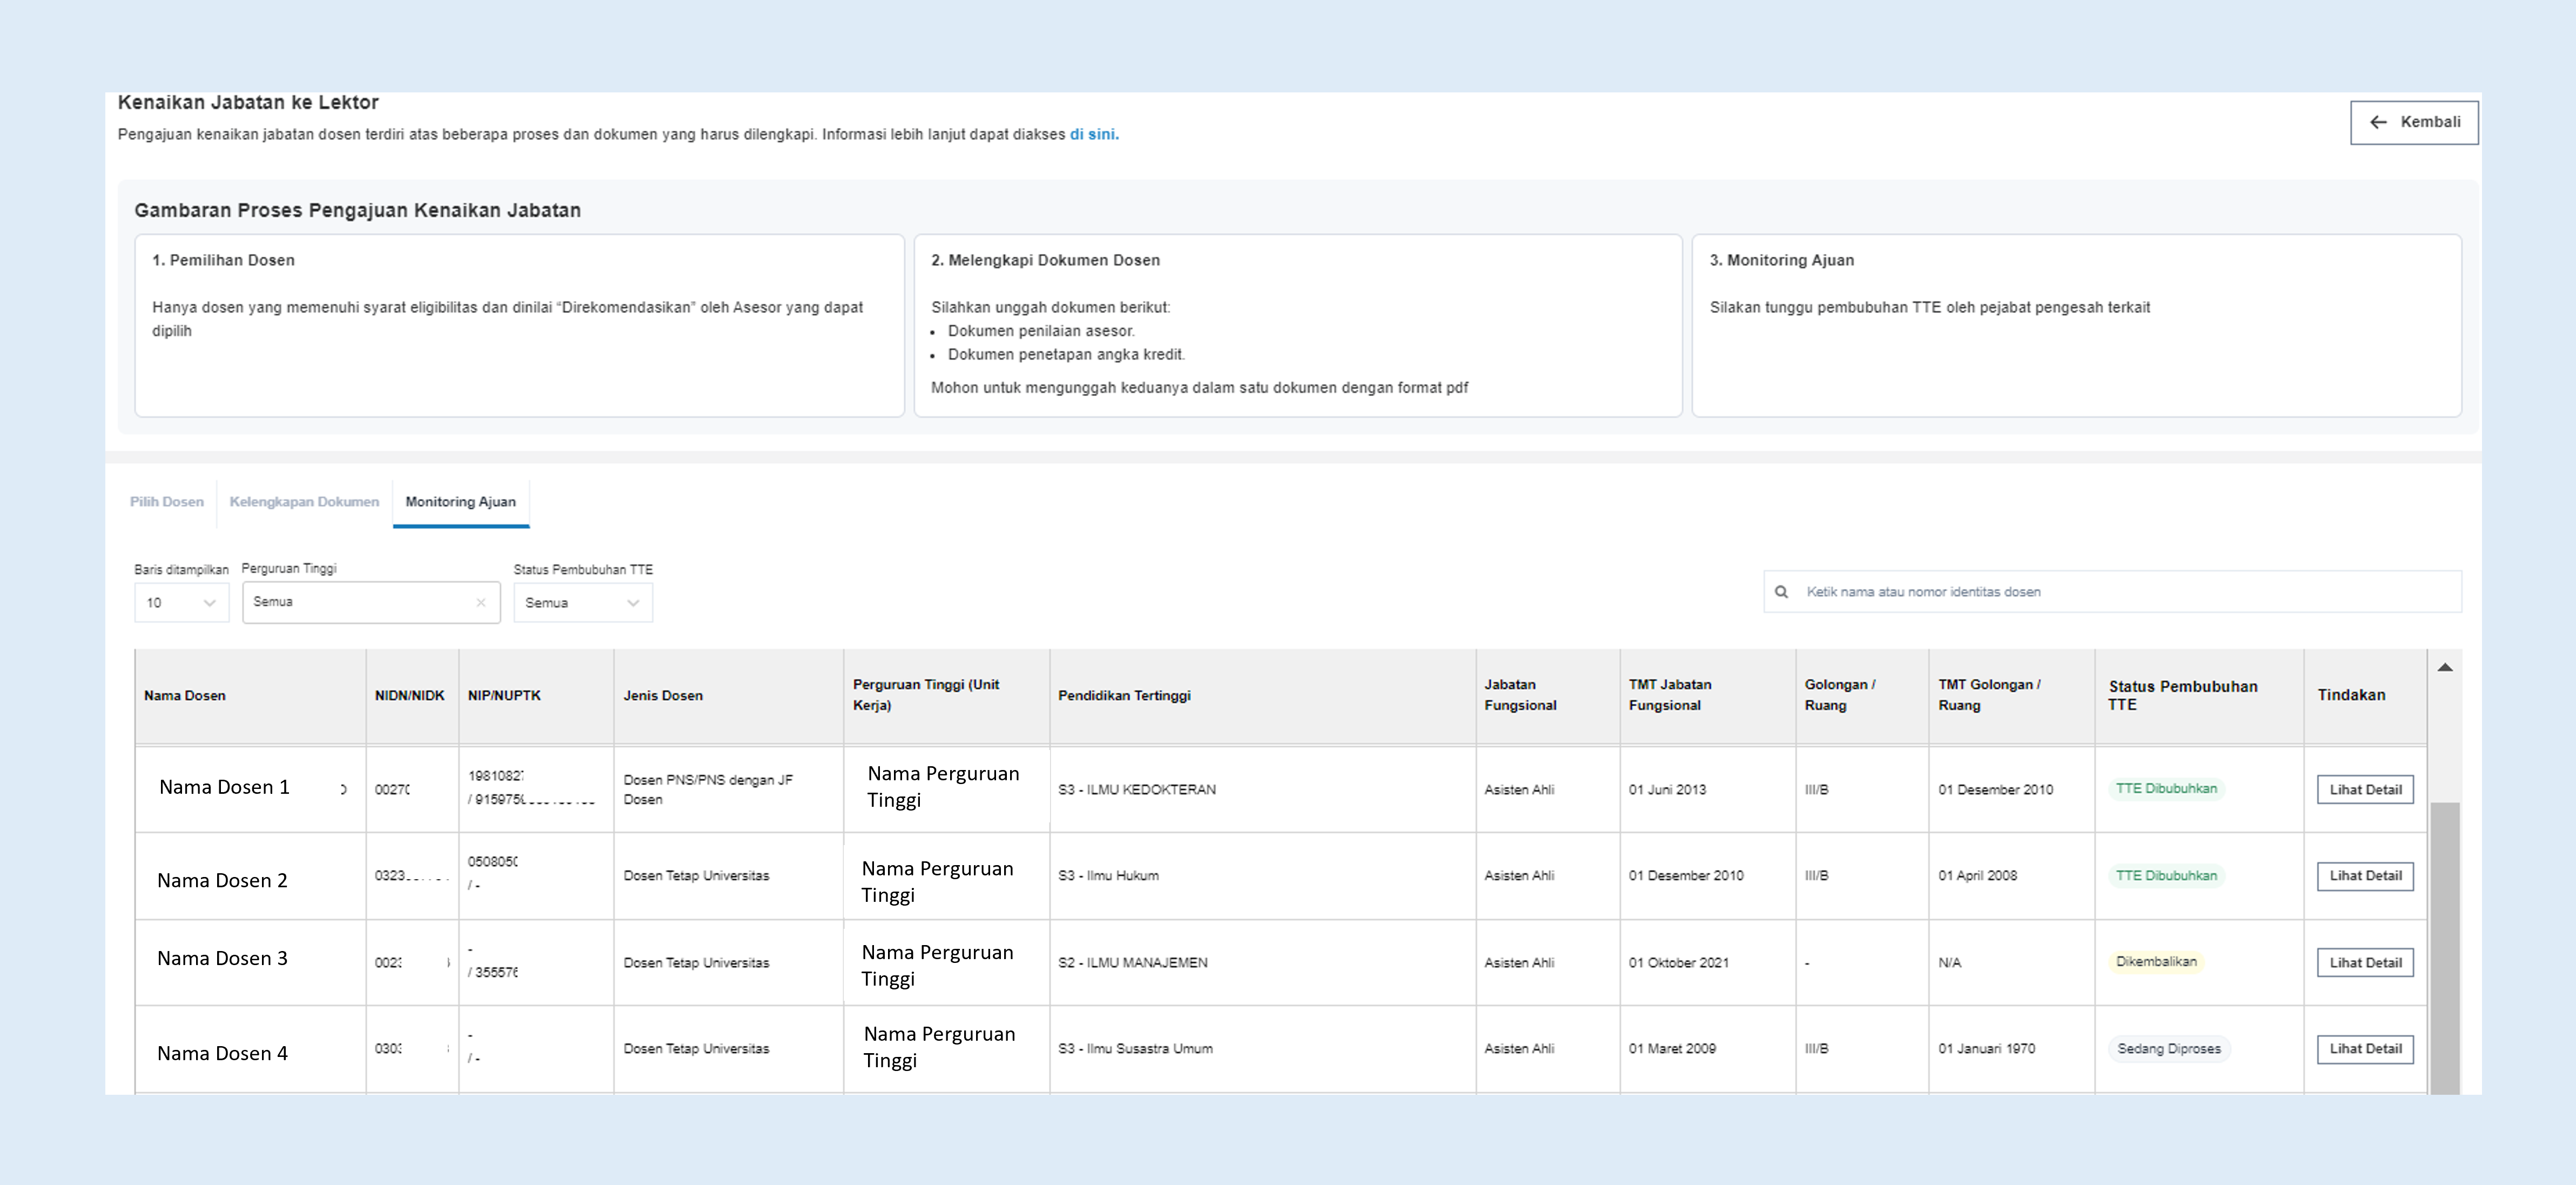Open the Baris ditampilkan dropdown
This screenshot has height=1185, width=2576.
[181, 603]
